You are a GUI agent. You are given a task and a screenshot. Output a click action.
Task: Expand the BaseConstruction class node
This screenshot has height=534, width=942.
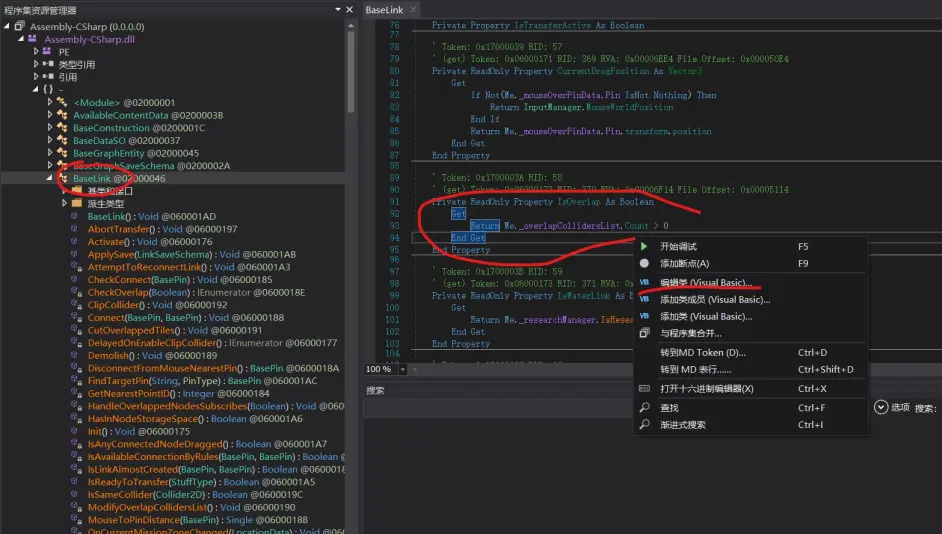[50, 127]
